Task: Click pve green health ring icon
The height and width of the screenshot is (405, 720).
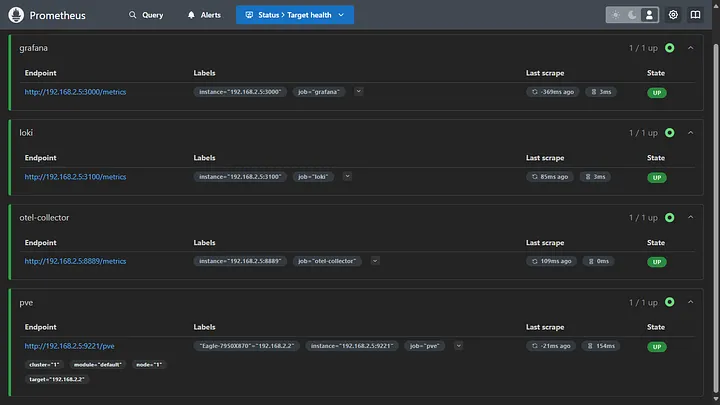Action: click(x=669, y=302)
